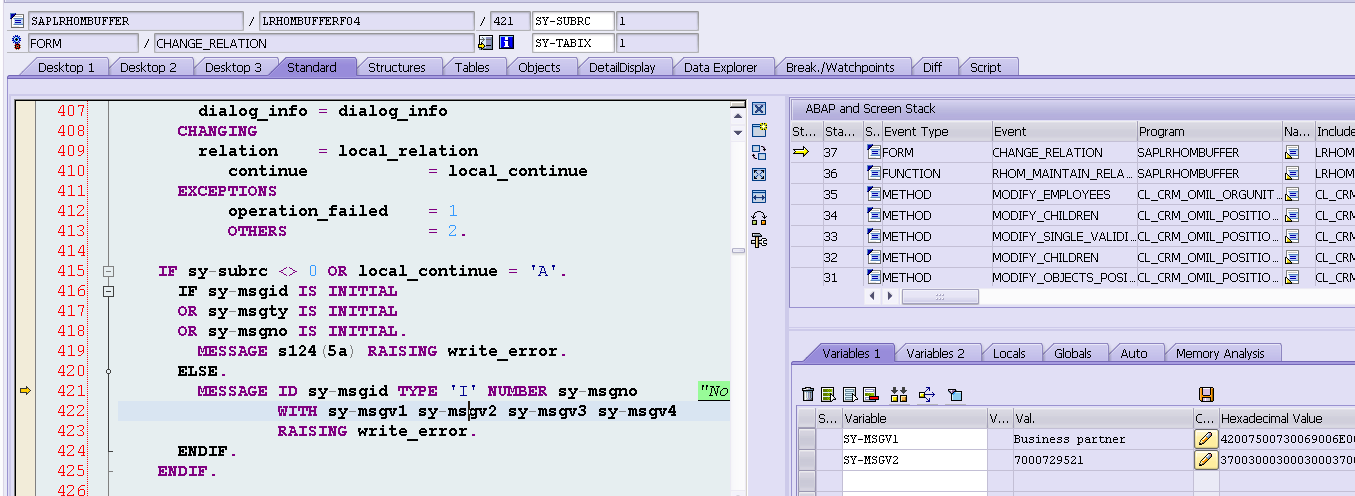
Task: Click the Event column header in the stack table
Action: [x=1063, y=131]
